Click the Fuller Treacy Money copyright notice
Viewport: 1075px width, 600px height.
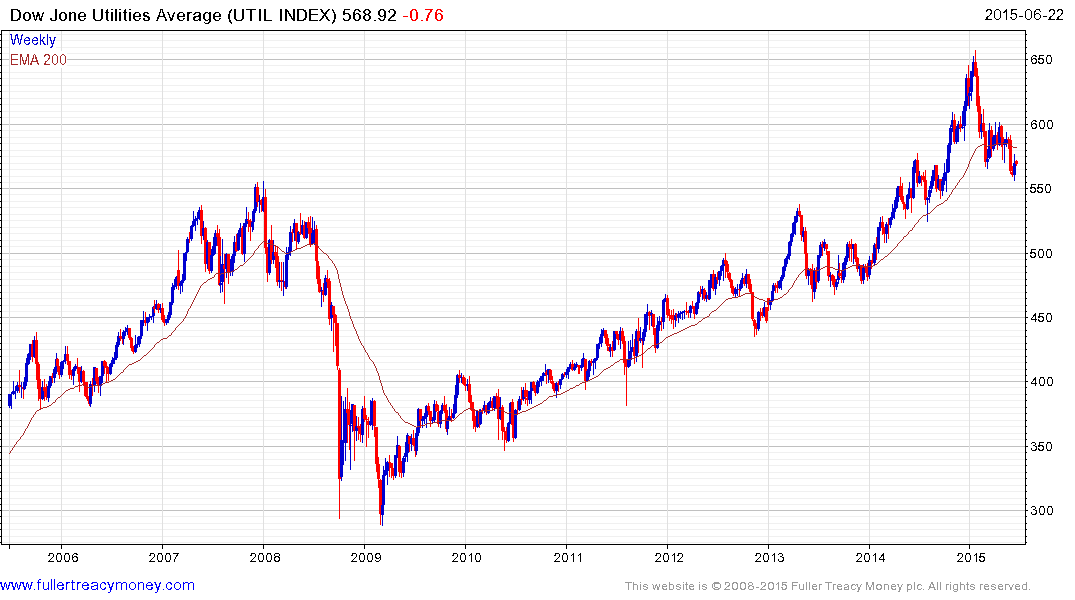tap(828, 586)
